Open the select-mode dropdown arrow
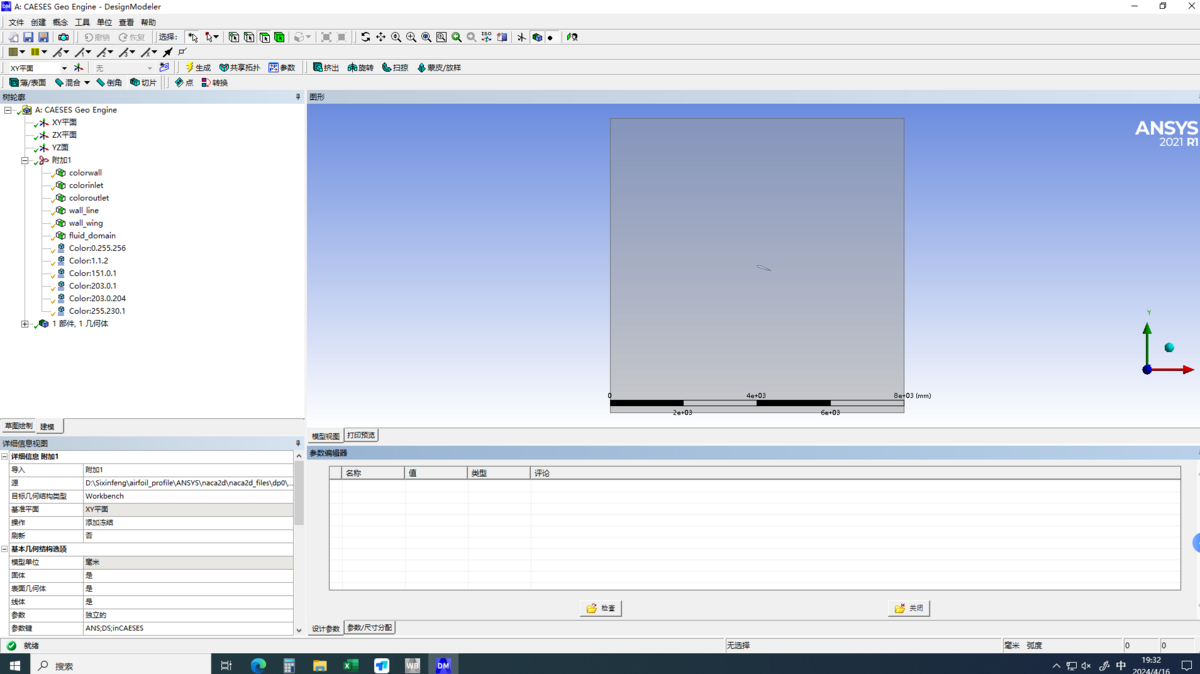1200x674 pixels. tap(216, 37)
